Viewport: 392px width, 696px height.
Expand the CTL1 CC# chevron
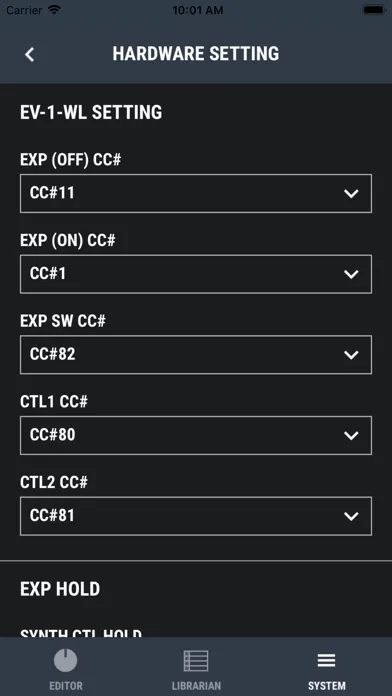click(x=351, y=435)
